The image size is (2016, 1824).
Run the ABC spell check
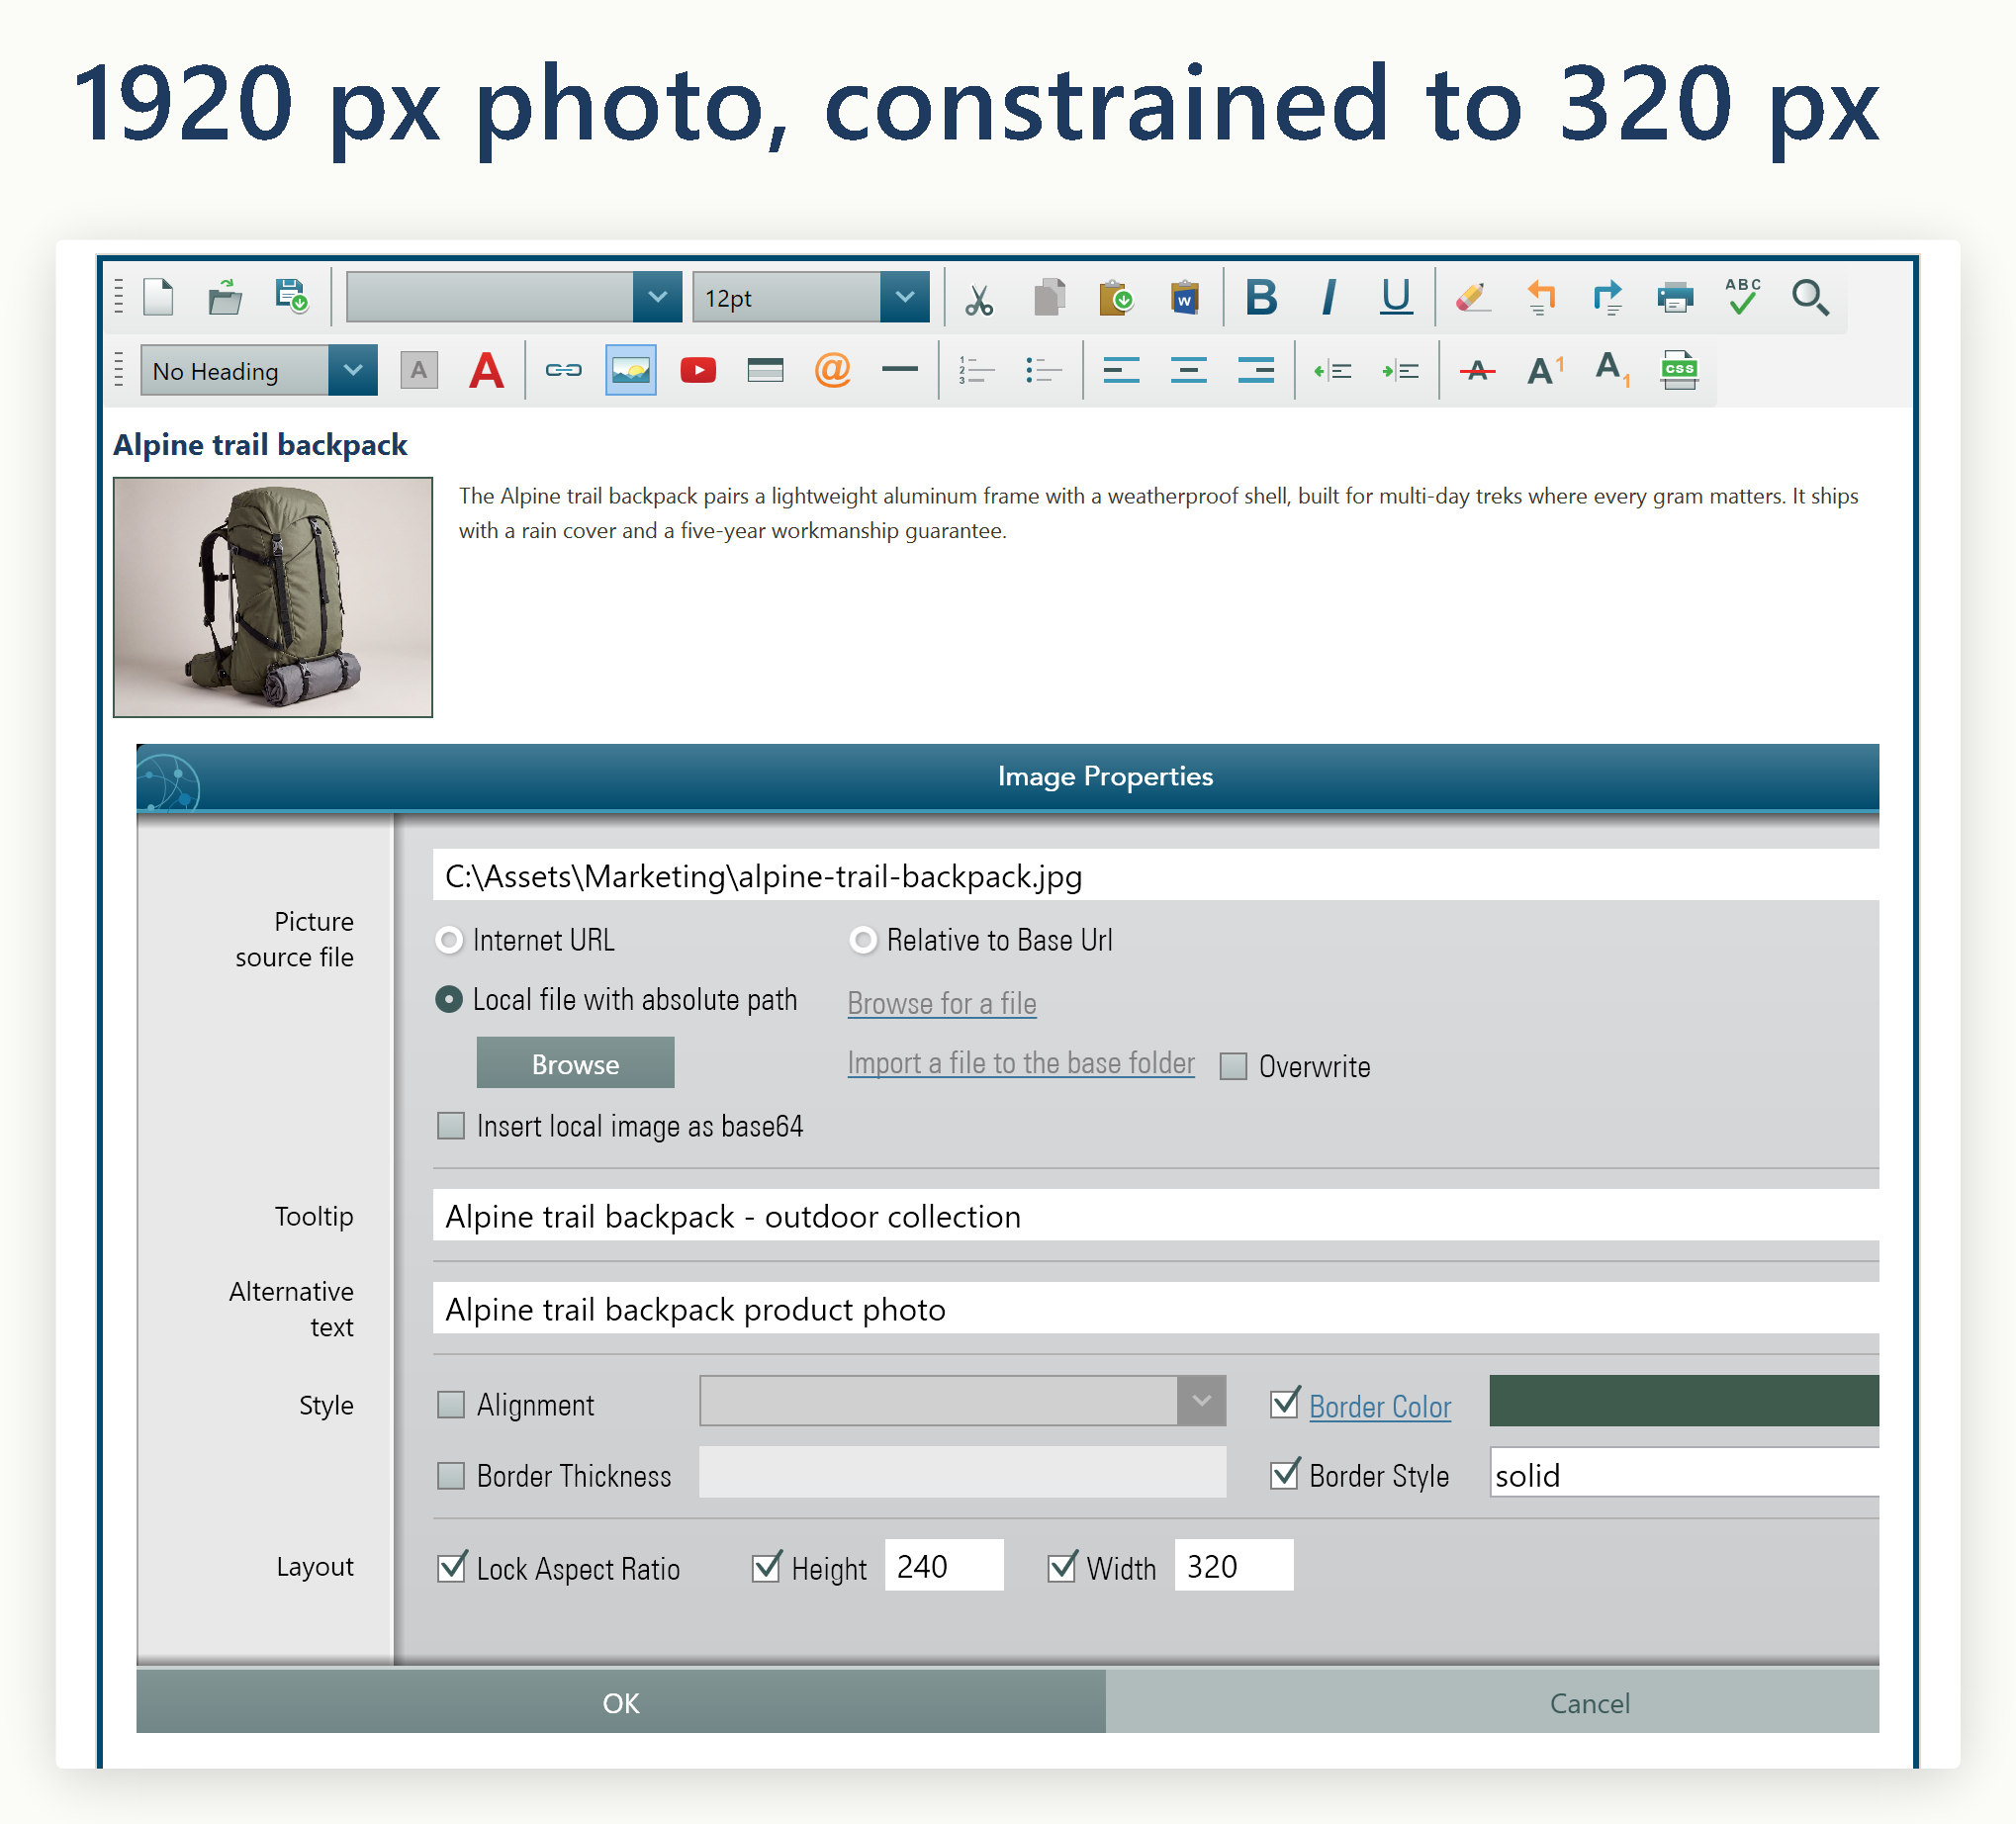tap(1743, 296)
